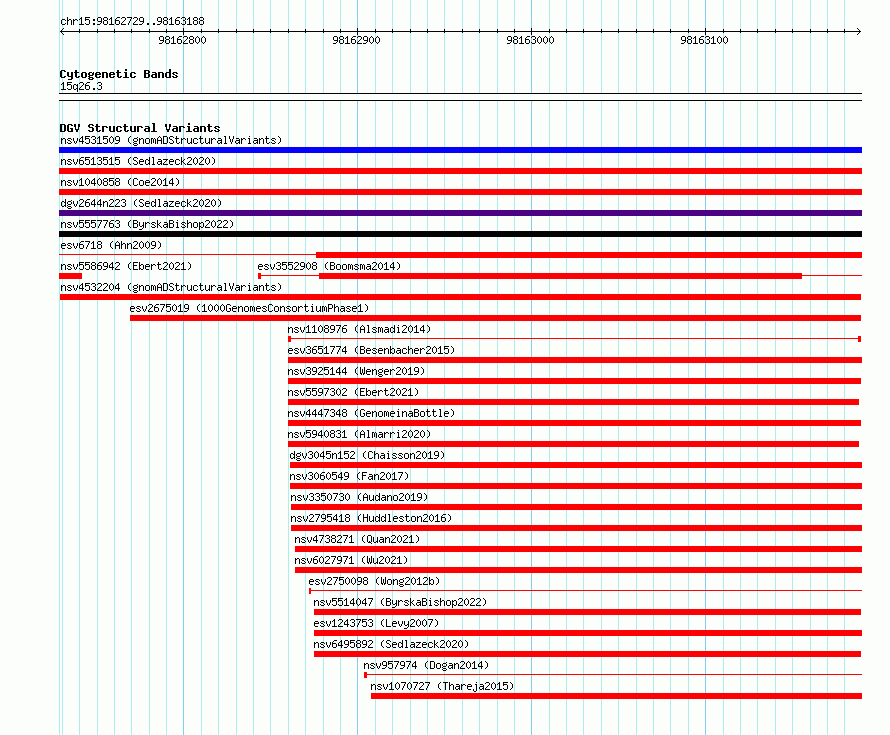Open the nsv6495892 (Sedlazeck2020) label
Image resolution: width=890 pixels, height=735 pixels.
tap(391, 644)
